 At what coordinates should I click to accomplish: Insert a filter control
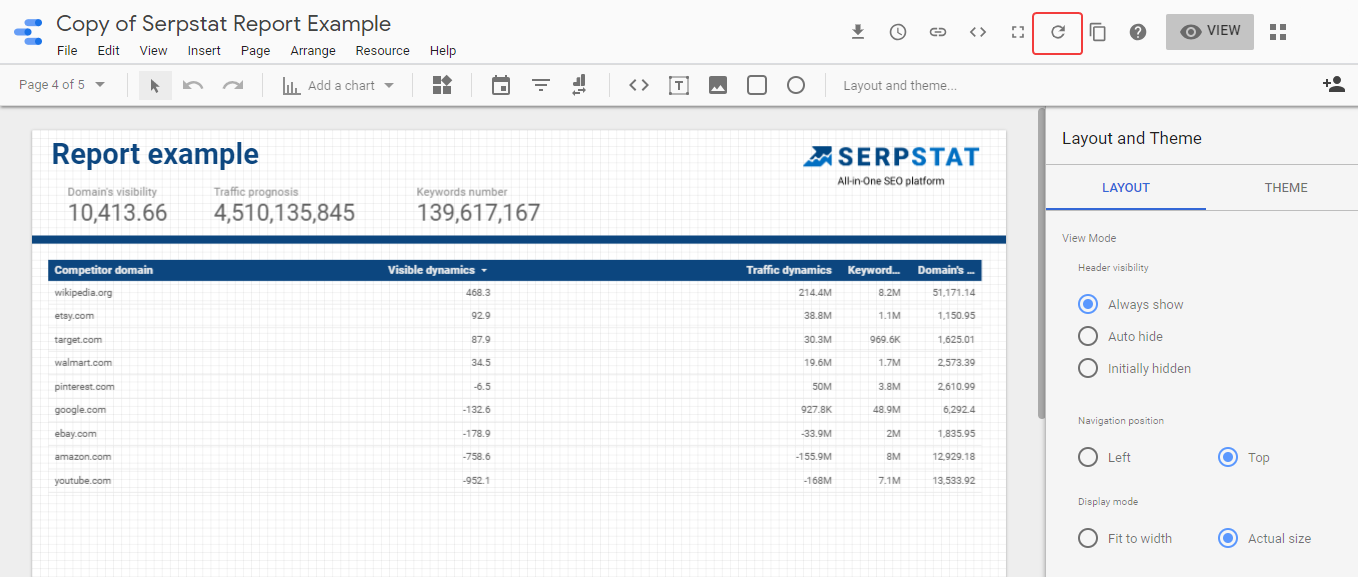point(541,85)
